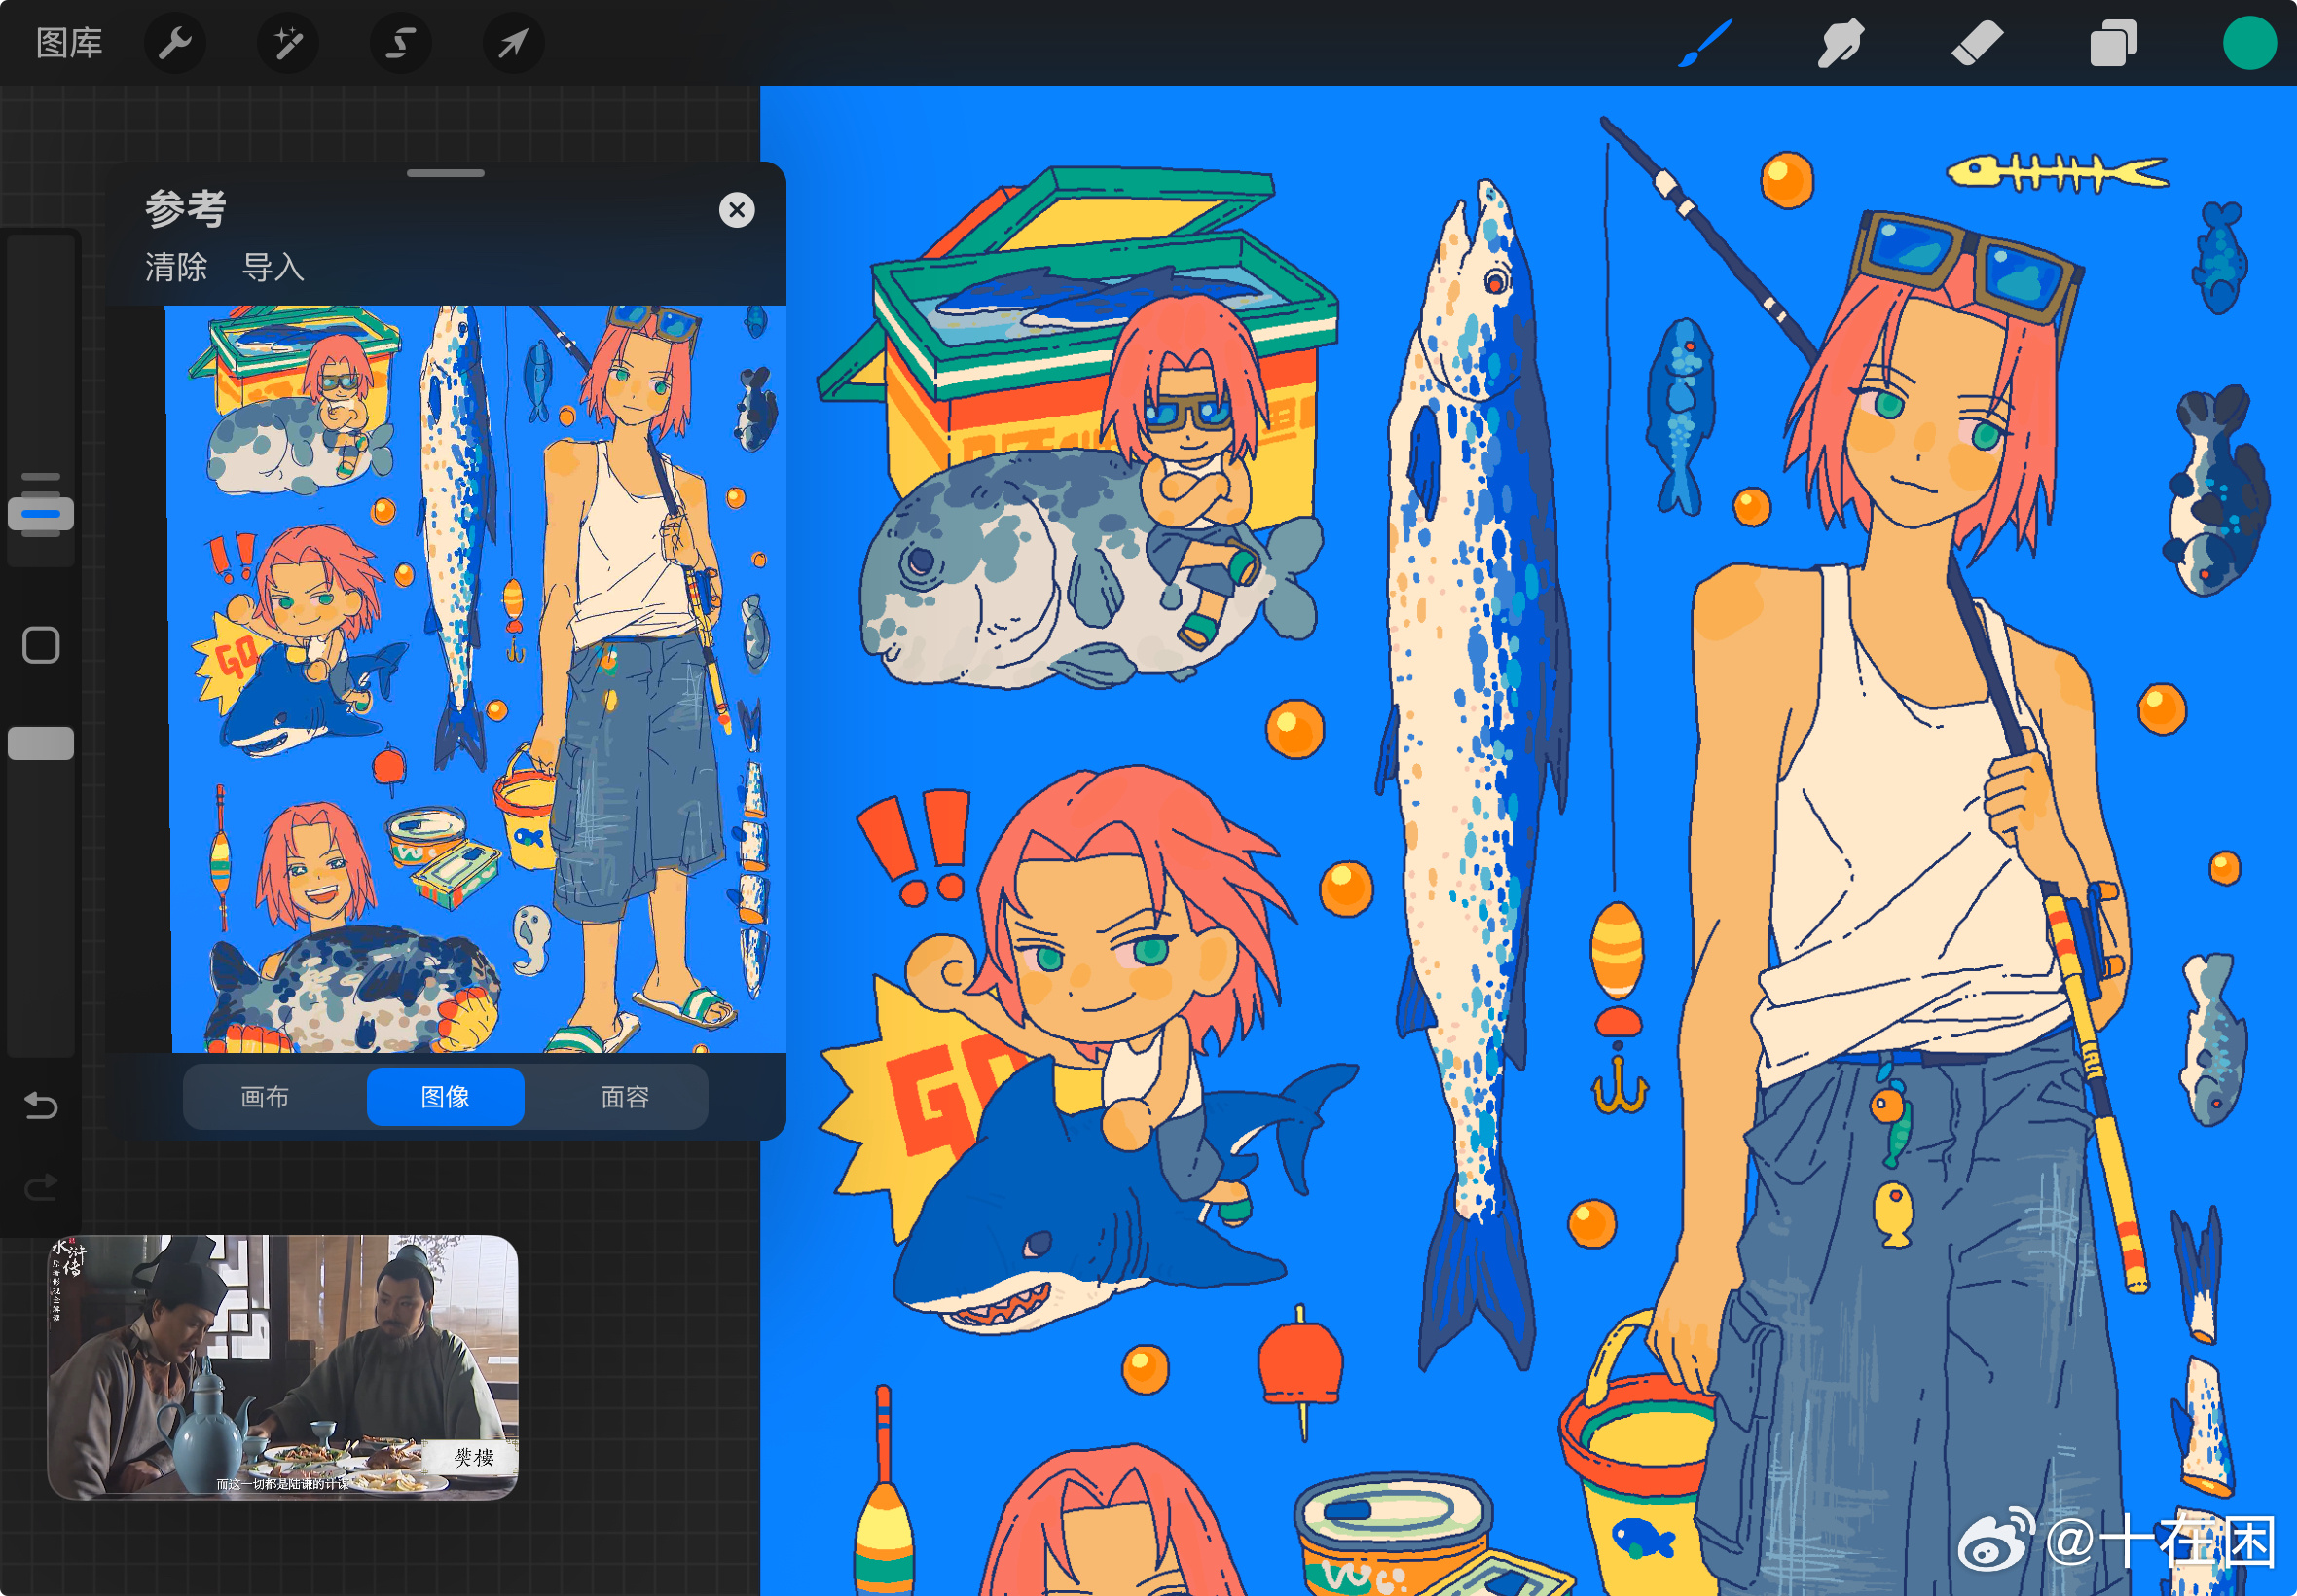Screen dimensions: 2297x1596
Task: Click the sidebar Undo arrow
Action: coord(41,1105)
